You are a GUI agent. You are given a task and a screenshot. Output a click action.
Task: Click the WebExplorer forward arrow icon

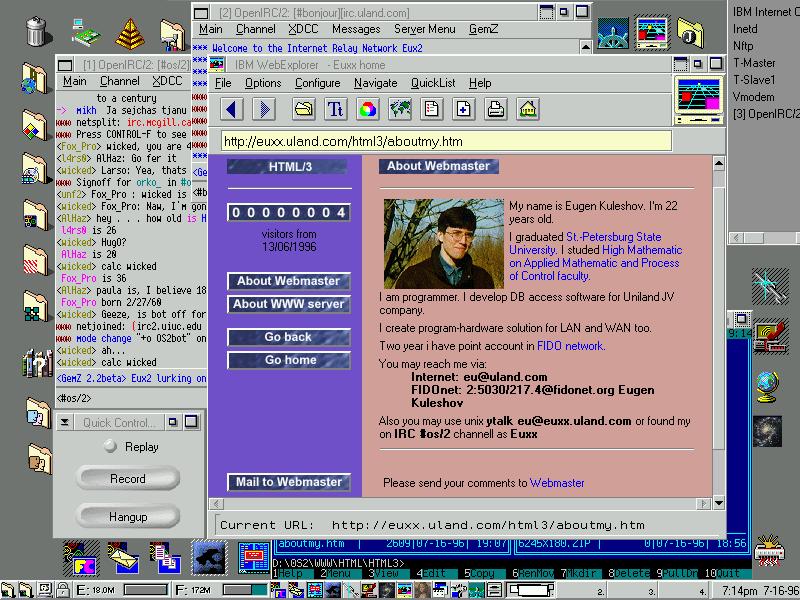(264, 109)
